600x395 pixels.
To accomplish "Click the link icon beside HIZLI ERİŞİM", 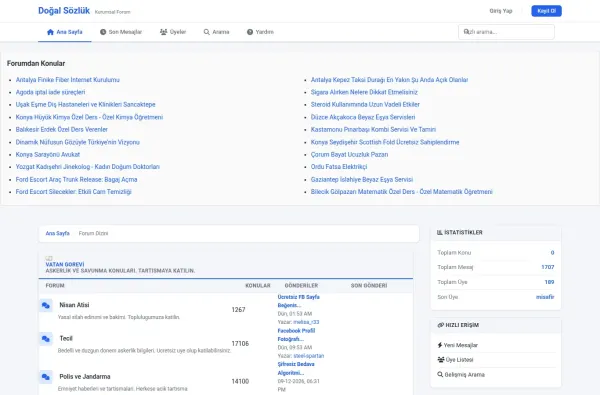I will pos(440,325).
